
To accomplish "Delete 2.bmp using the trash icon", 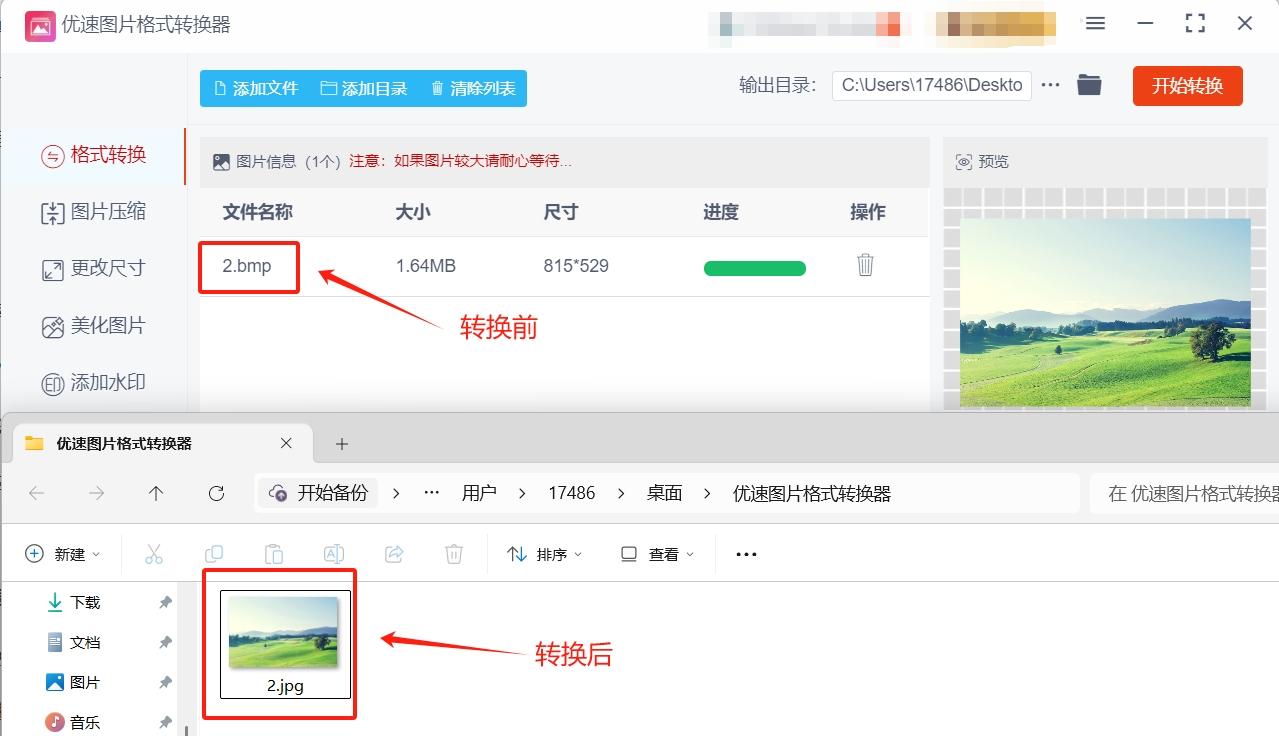I will (864, 266).
